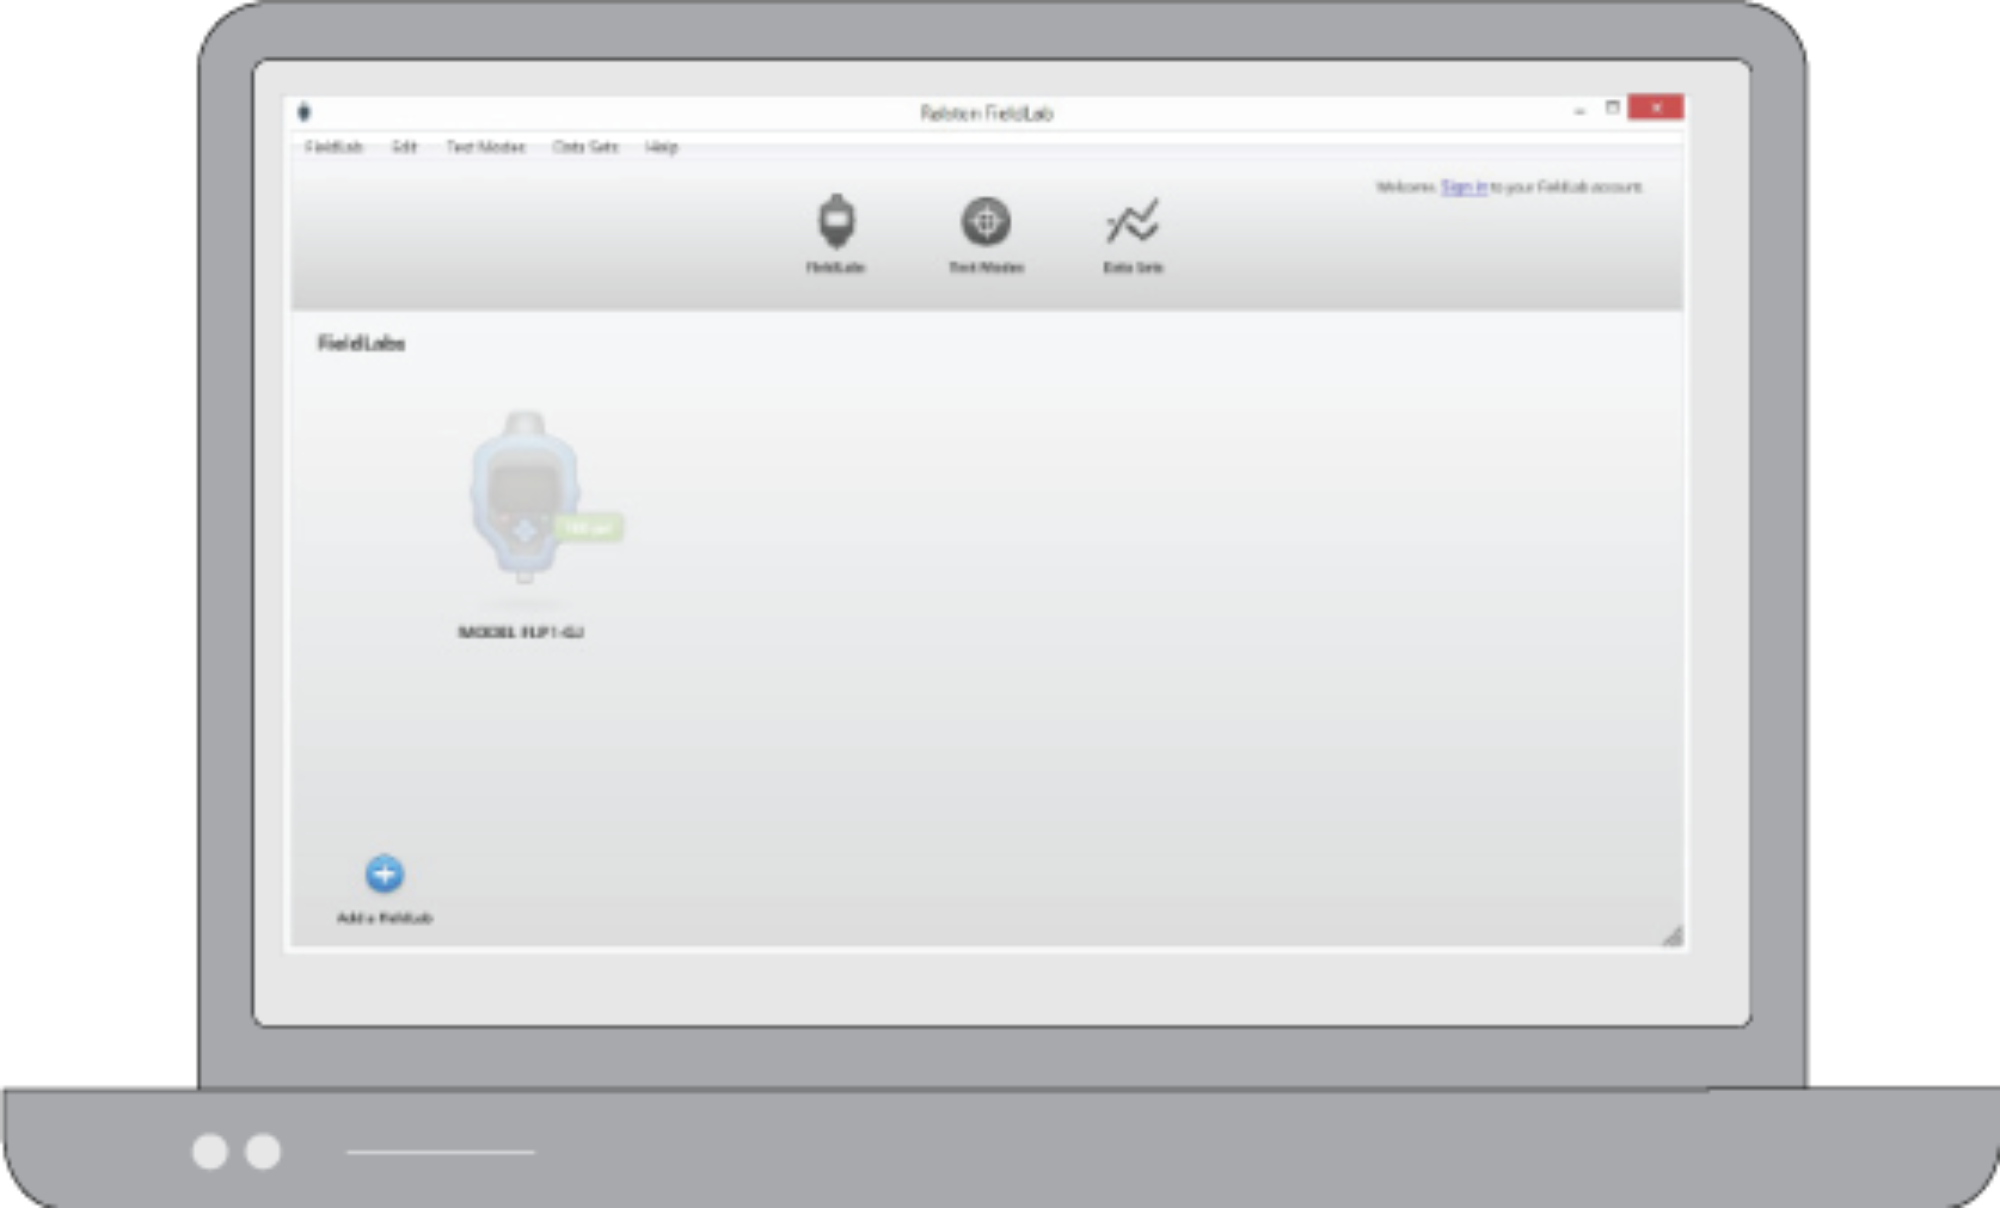The width and height of the screenshot is (2000, 1208).
Task: Open the Edit menu
Action: click(404, 147)
